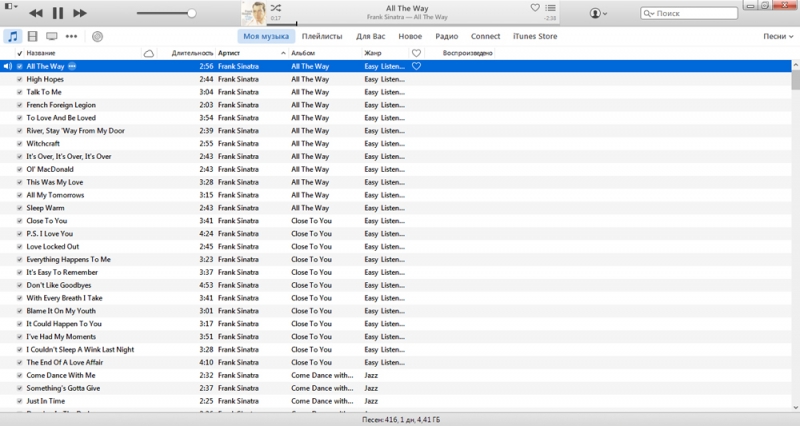Image resolution: width=800 pixels, height=426 pixels.
Task: Click the heart column header icon
Action: [416, 53]
